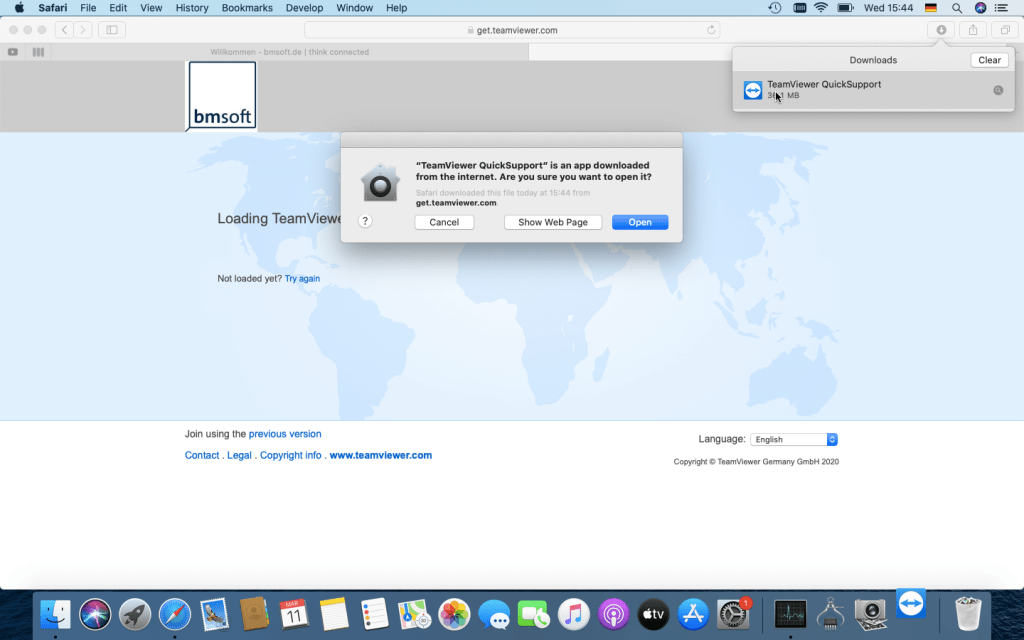Open FaceTime in the Dock
1024x640 pixels.
tap(534, 614)
